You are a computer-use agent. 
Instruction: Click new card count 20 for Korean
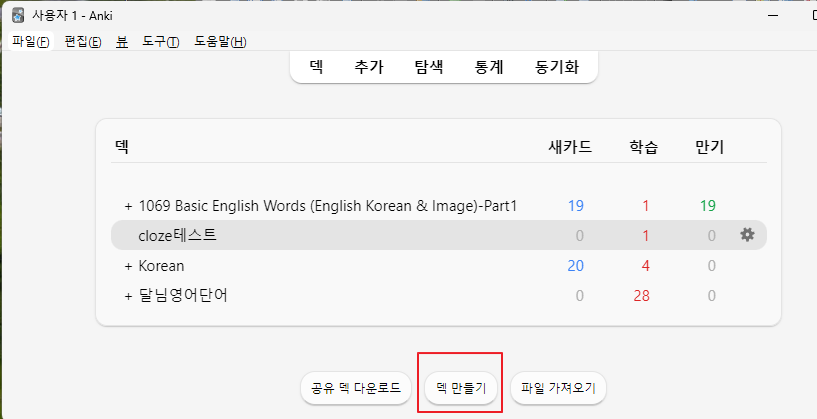(x=575, y=266)
